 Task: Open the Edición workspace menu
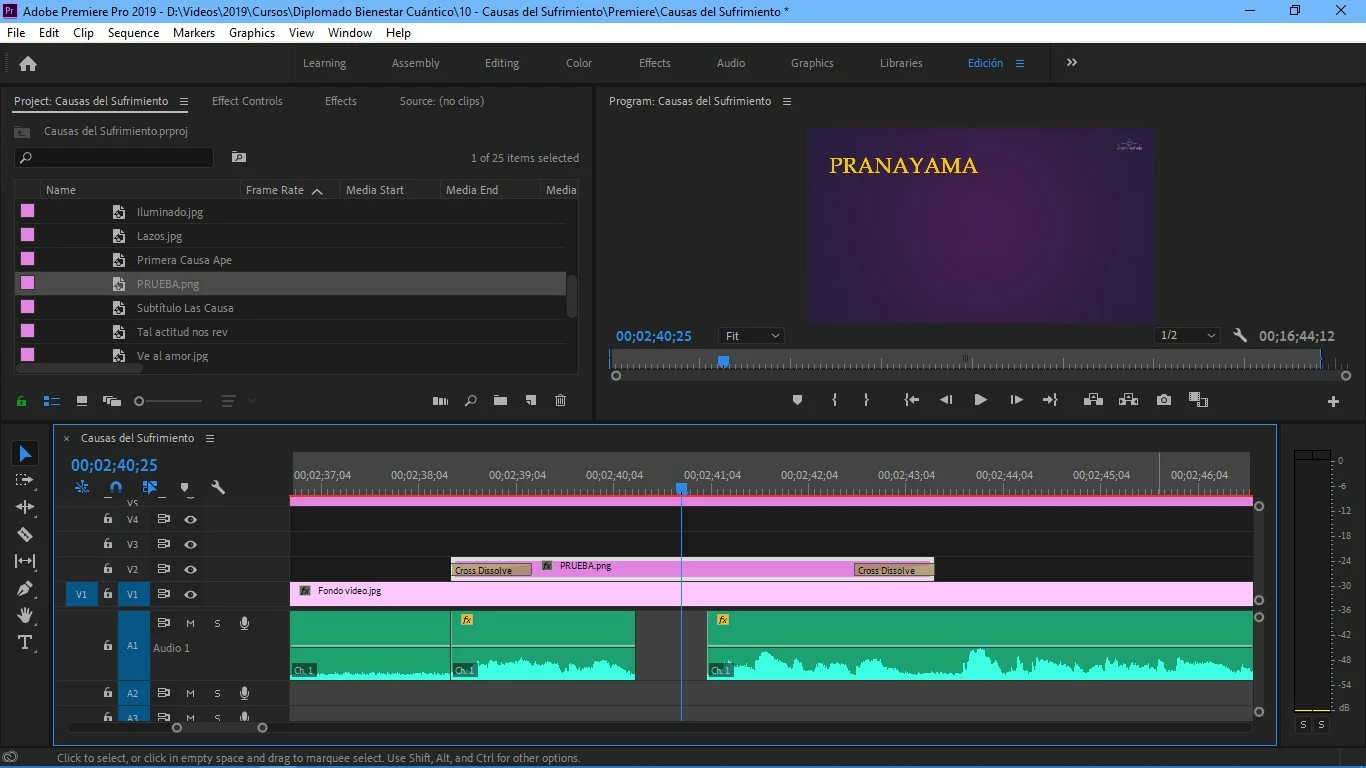[1020, 63]
